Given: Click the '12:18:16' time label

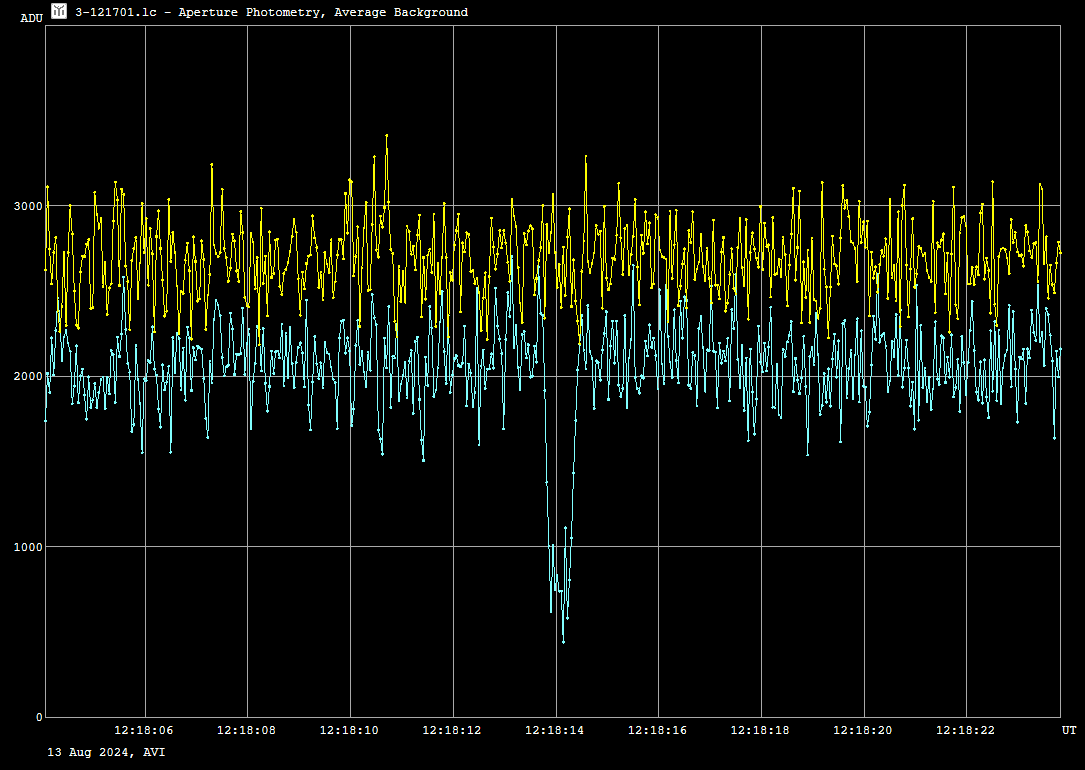Looking at the screenshot, I should coord(657,731).
